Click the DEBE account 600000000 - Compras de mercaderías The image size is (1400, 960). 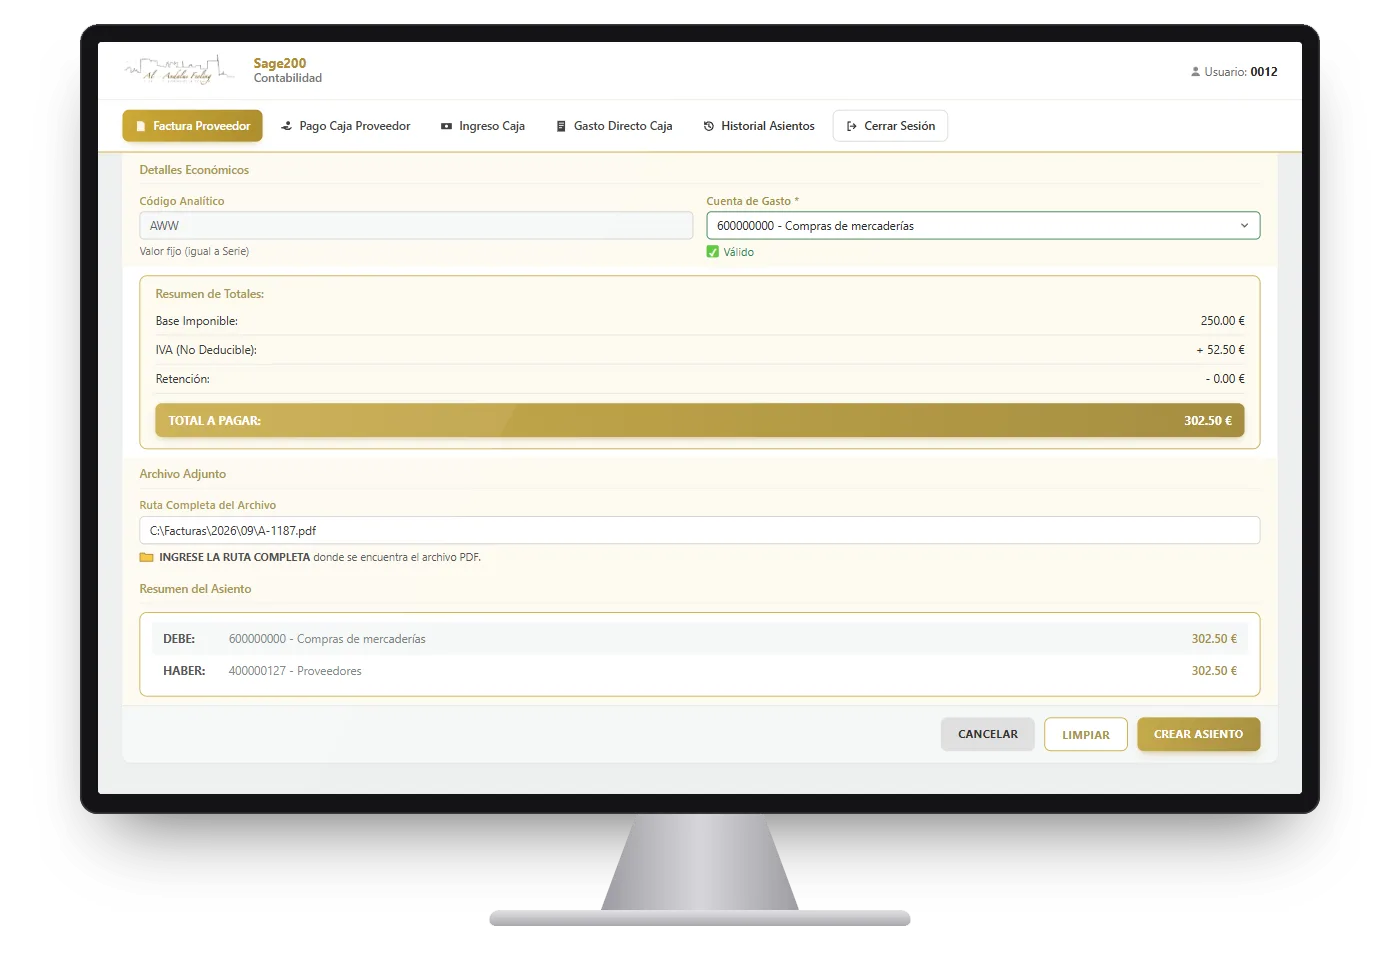click(327, 639)
